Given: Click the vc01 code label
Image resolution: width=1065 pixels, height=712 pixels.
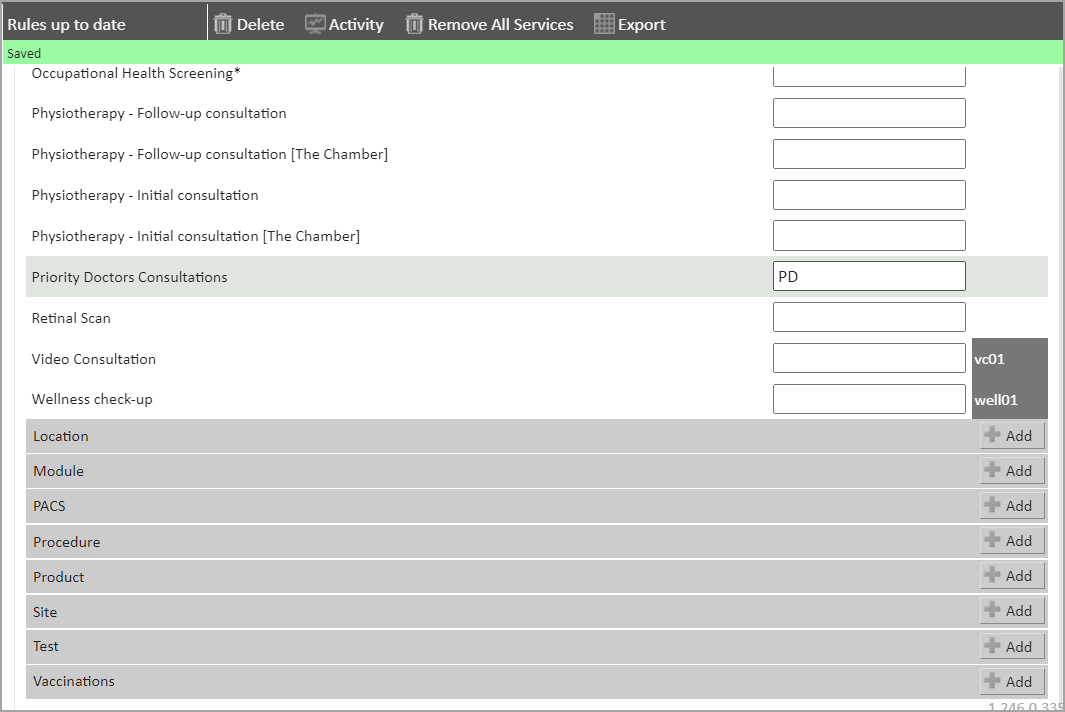Looking at the screenshot, I should 990,359.
